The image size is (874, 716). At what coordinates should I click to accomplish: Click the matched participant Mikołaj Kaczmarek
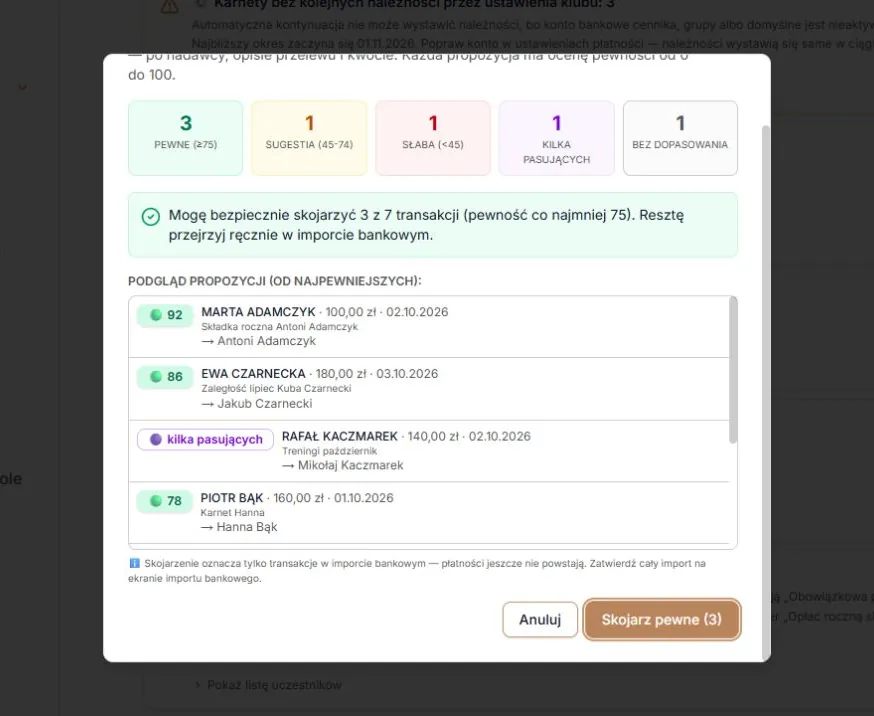(x=350, y=465)
